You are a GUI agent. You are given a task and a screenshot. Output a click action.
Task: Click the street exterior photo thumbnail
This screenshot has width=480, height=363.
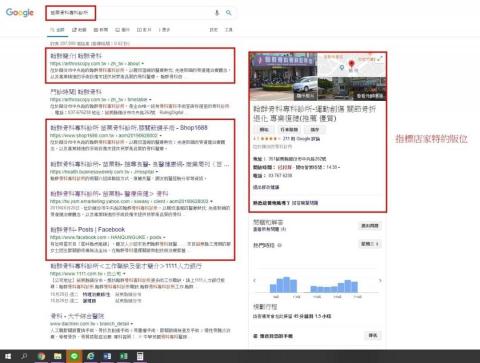pos(352,89)
